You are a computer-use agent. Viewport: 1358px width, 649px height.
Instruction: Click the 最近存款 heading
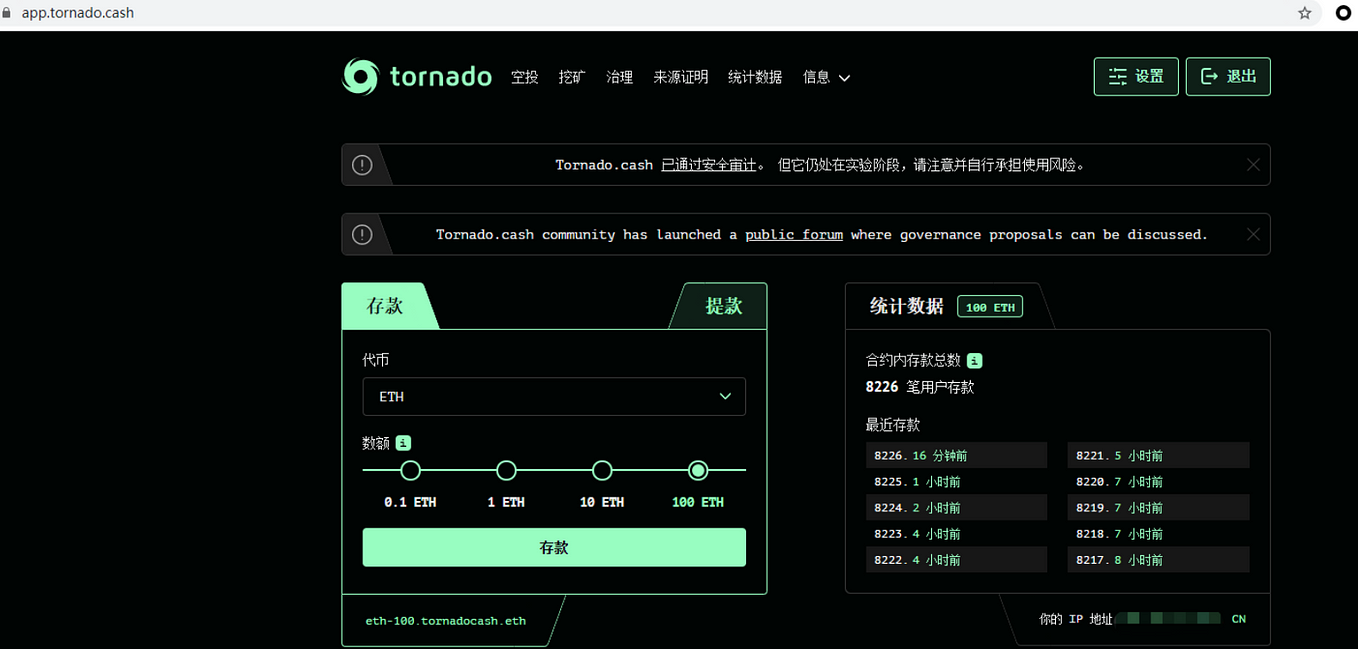tap(893, 425)
